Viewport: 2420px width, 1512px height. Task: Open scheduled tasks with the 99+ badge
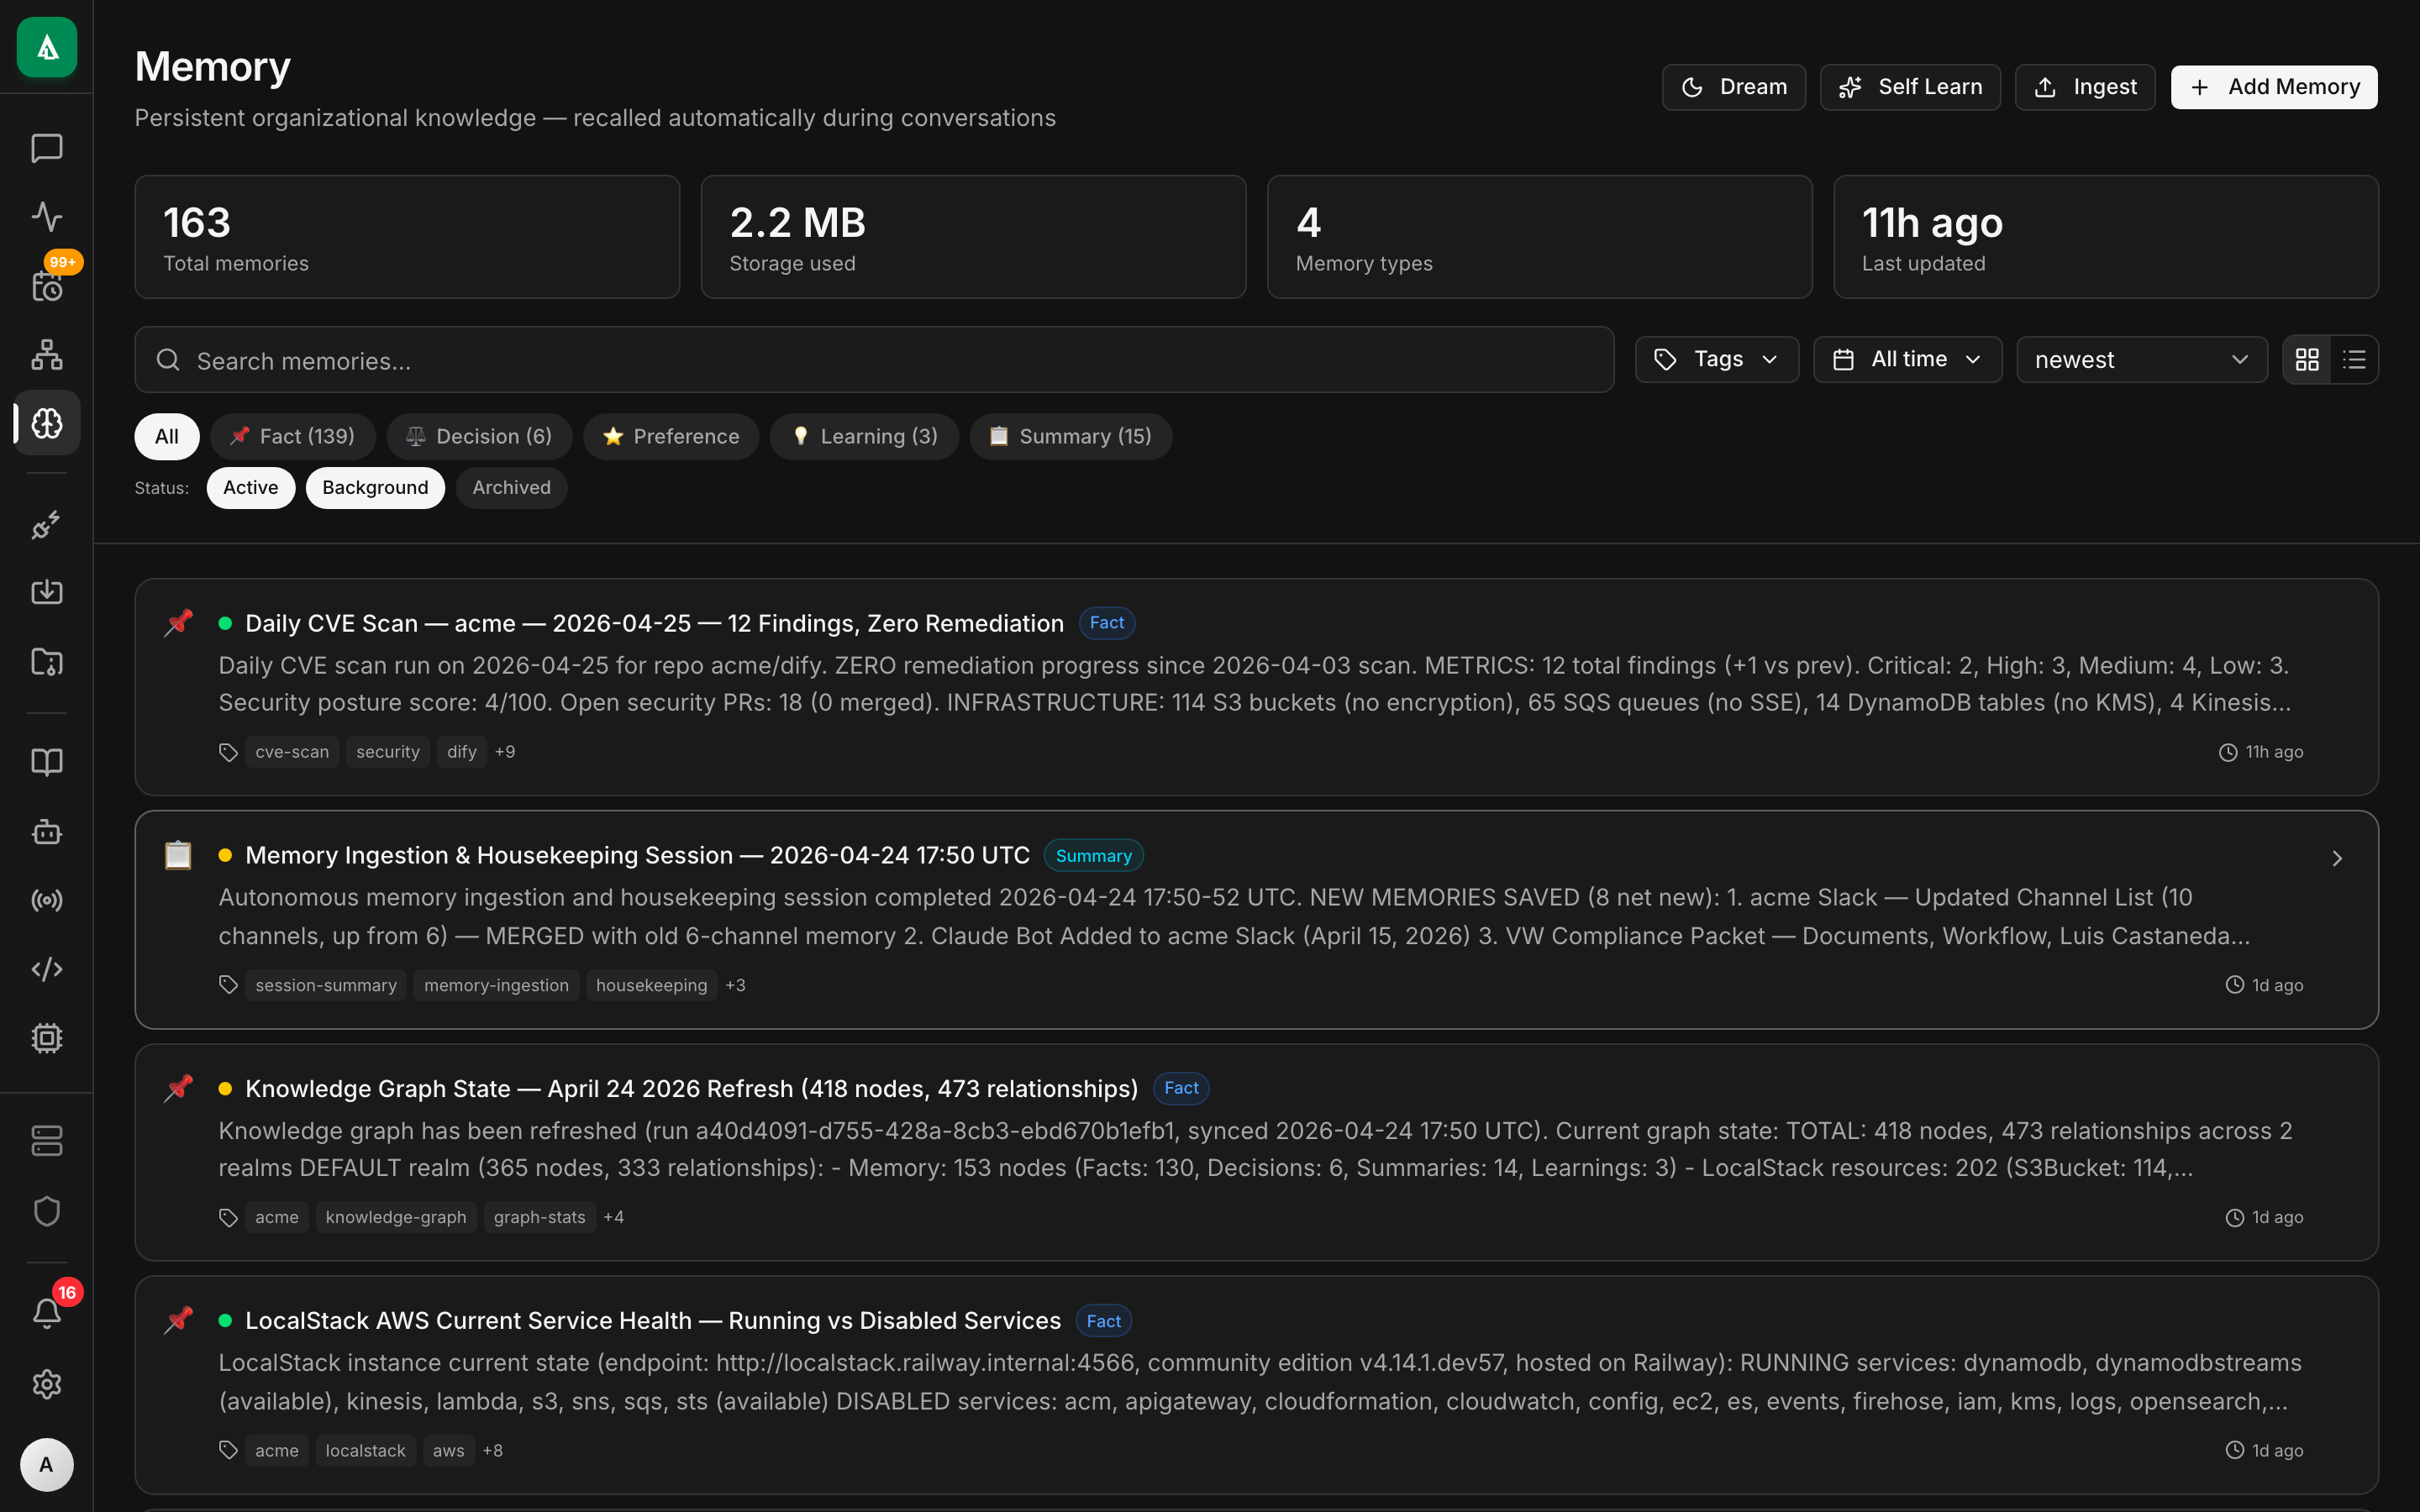(46, 287)
